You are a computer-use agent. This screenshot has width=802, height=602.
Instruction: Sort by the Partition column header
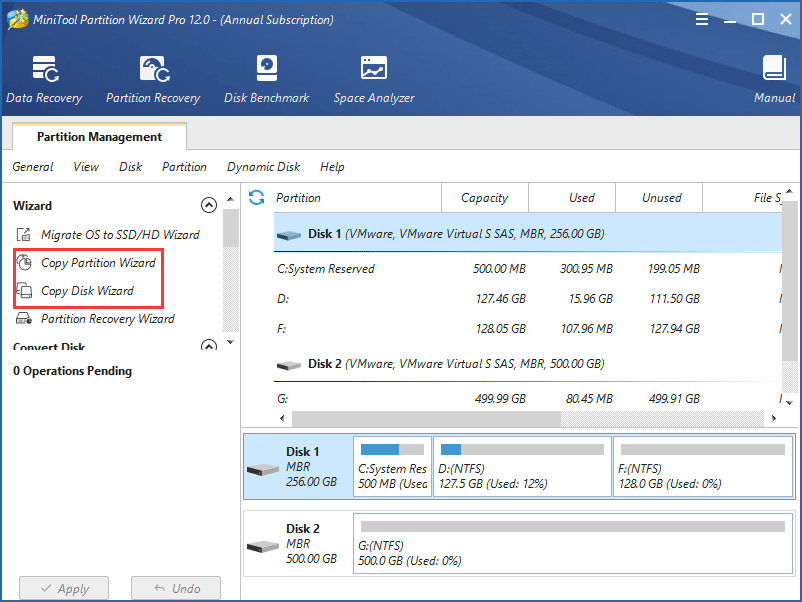point(357,197)
